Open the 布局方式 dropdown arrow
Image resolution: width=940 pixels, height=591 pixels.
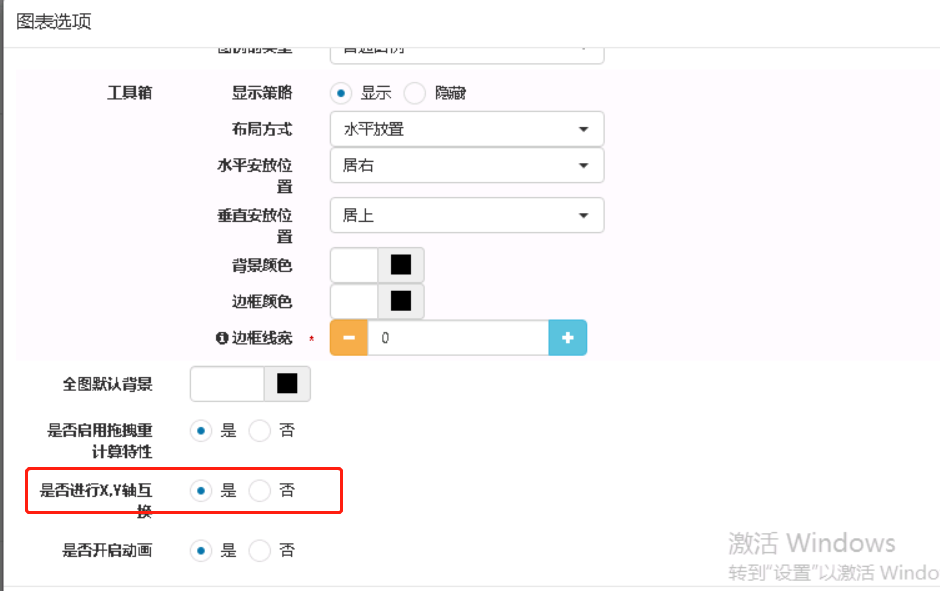(x=587, y=128)
